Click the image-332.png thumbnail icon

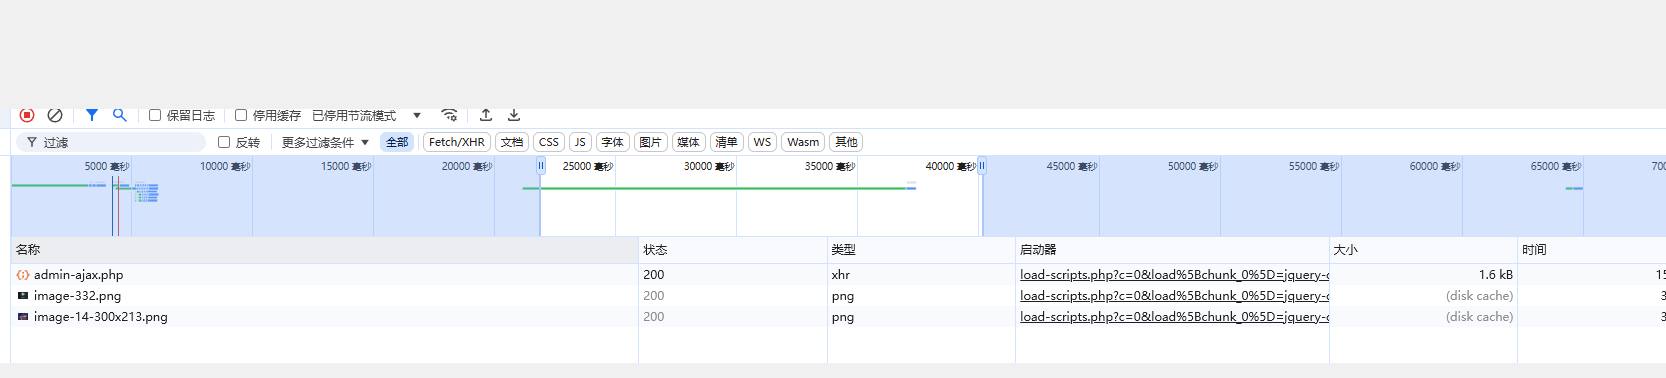pos(23,295)
